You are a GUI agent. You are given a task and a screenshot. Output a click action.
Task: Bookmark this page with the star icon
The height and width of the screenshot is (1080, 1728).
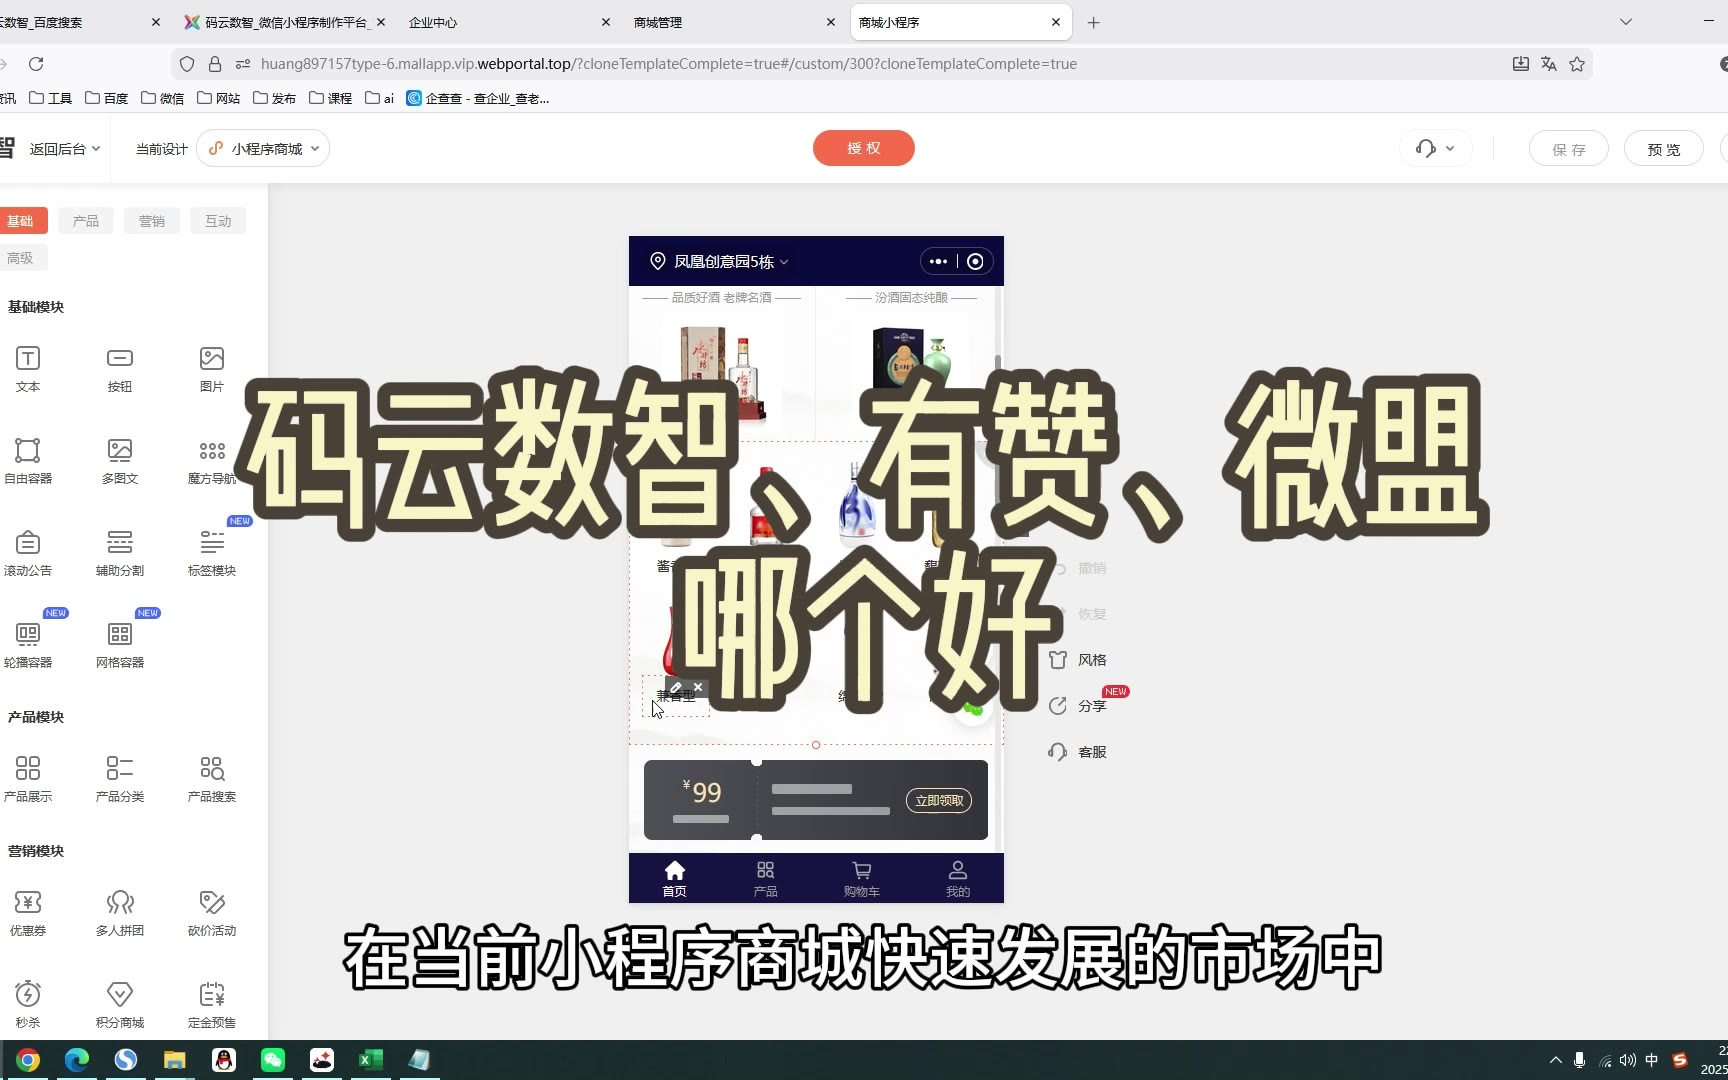tap(1577, 64)
